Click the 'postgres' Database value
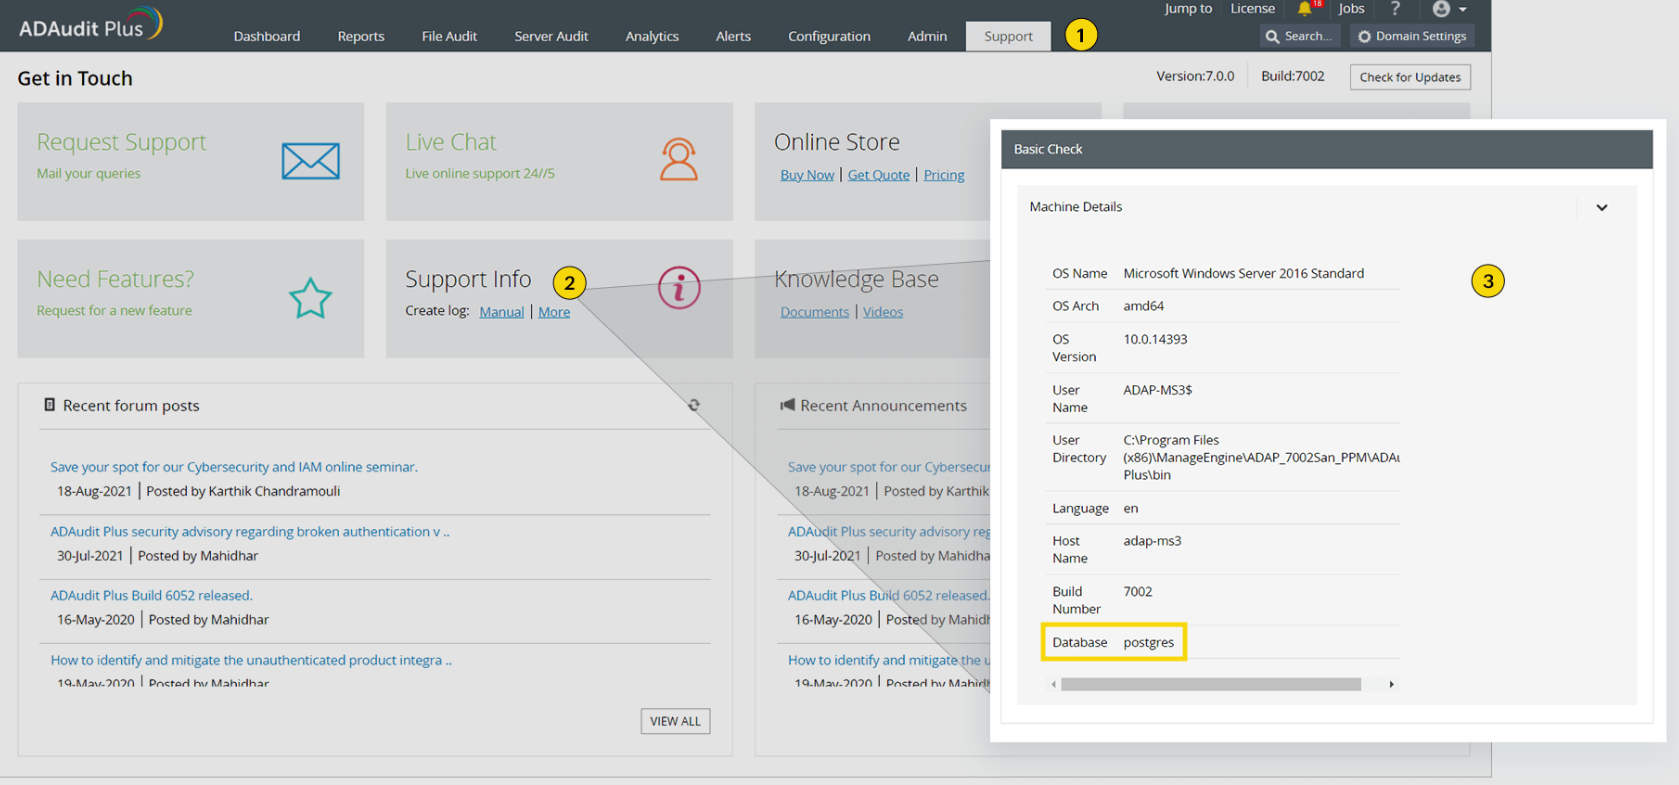1679x785 pixels. [1148, 642]
